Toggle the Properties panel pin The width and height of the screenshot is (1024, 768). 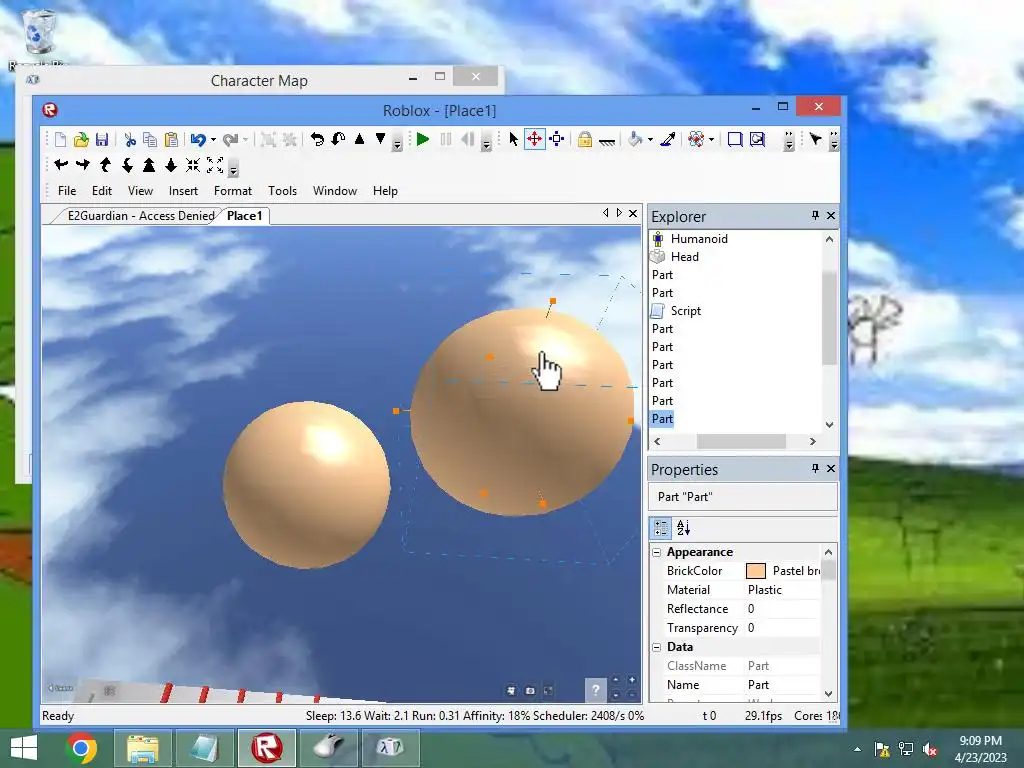815,468
